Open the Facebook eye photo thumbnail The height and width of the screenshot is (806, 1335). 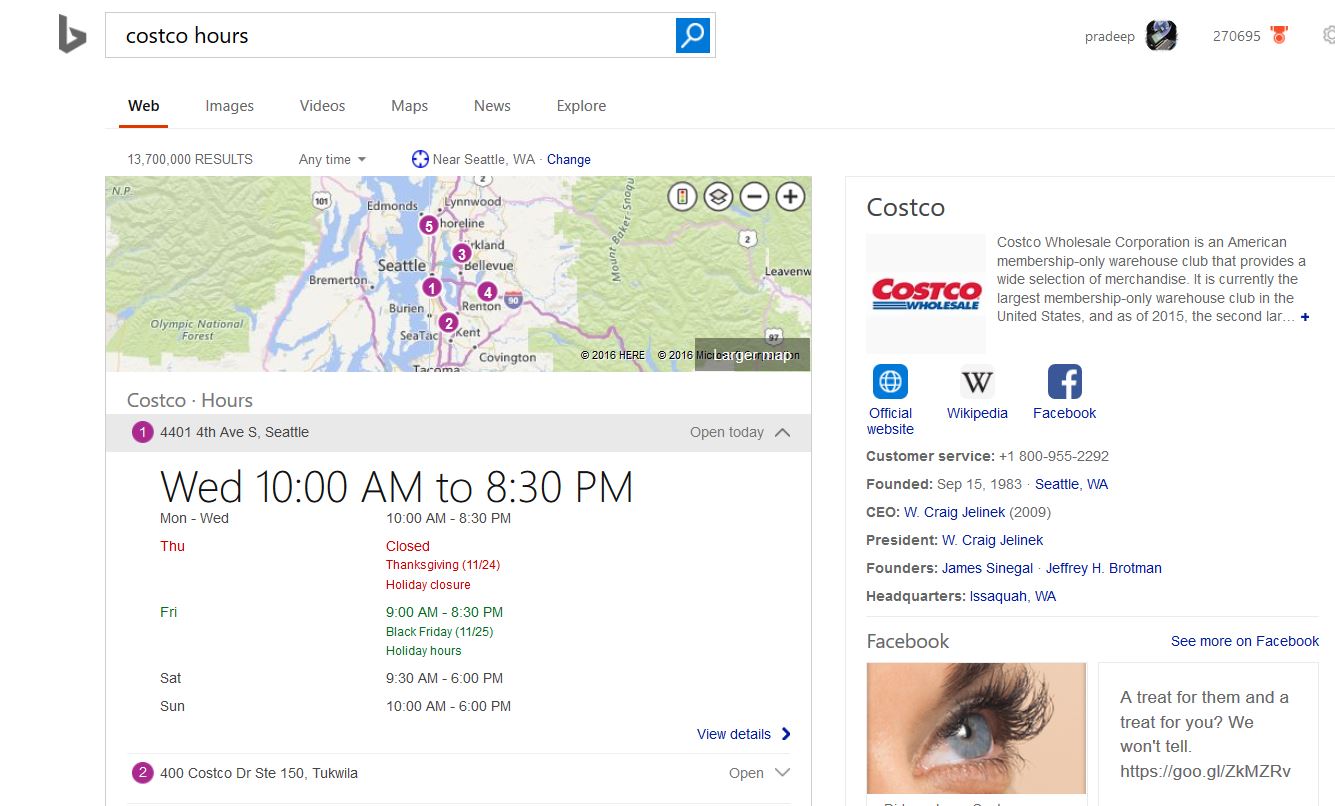pyautogui.click(x=976, y=728)
